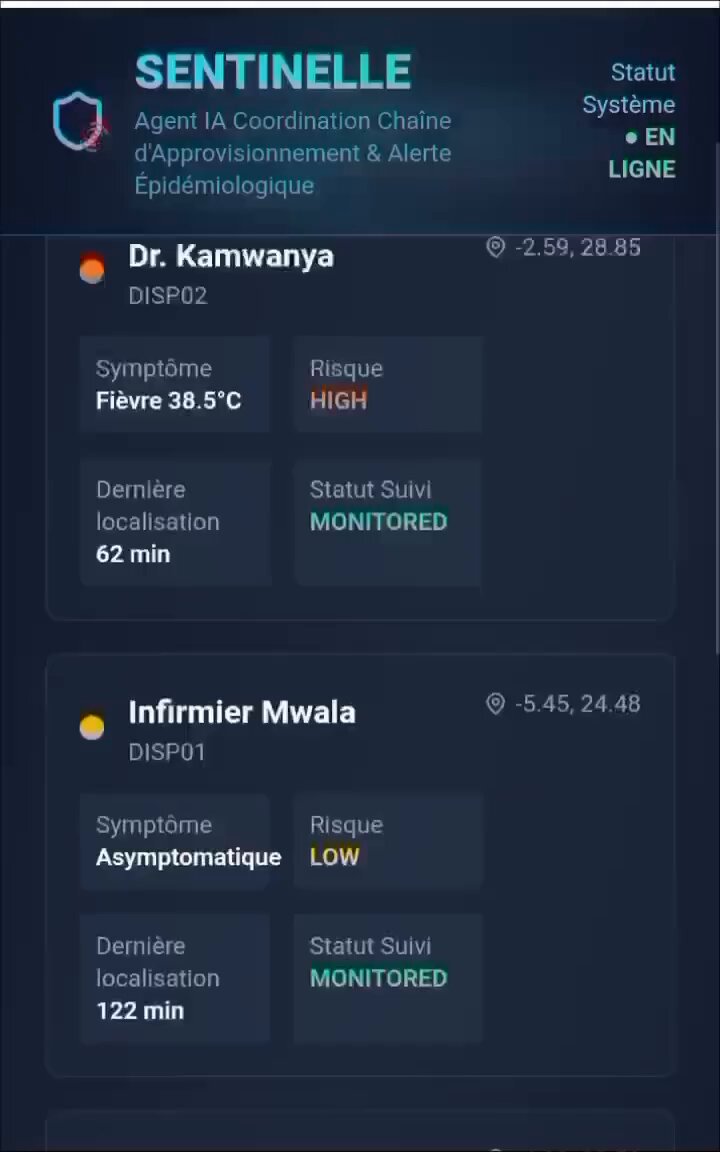Click the Asymptomatique symptom tile
The image size is (720, 1152).
click(175, 841)
